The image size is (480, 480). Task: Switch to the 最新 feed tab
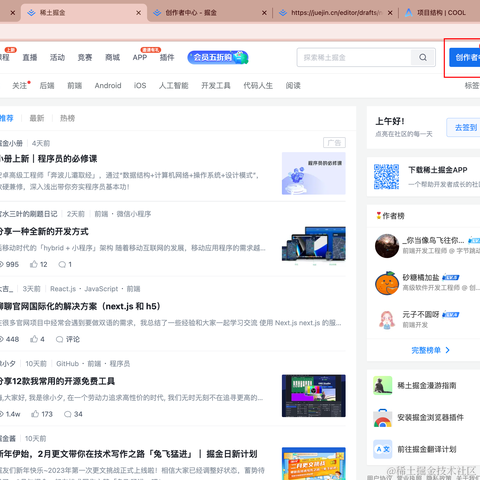pyautogui.click(x=37, y=118)
